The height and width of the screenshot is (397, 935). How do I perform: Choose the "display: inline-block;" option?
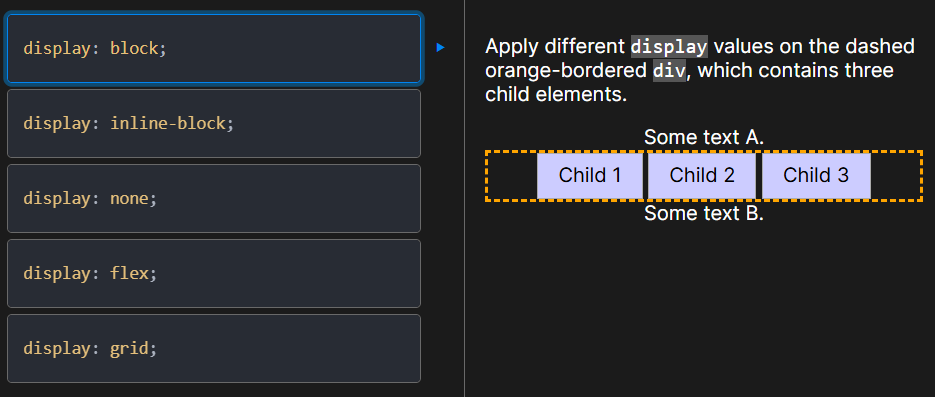(x=213, y=123)
